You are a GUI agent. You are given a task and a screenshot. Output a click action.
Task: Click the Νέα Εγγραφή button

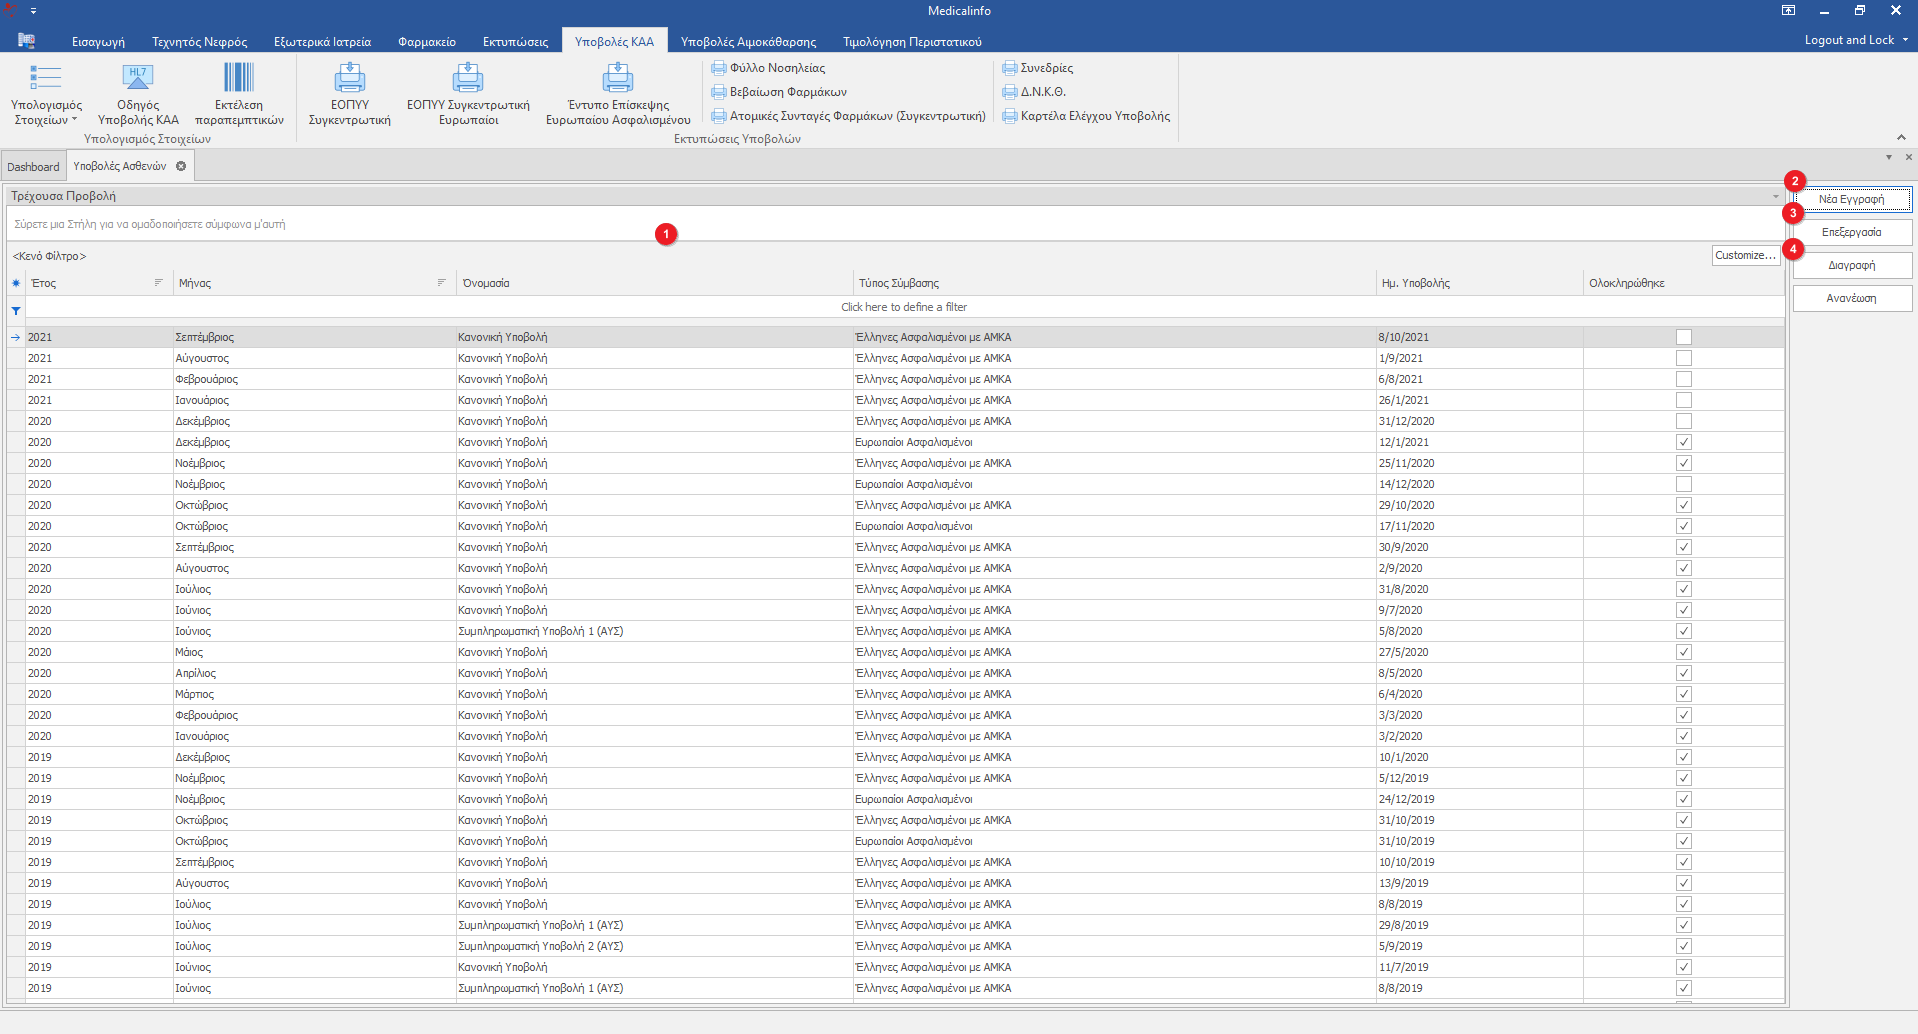pyautogui.click(x=1851, y=199)
